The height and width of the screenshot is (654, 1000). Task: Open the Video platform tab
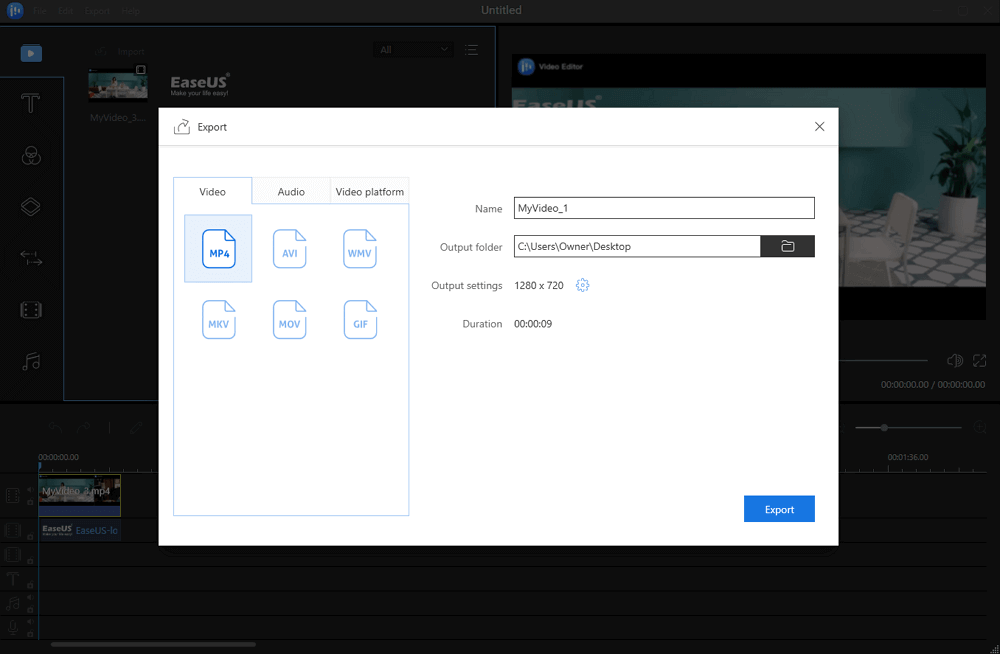[369, 192]
